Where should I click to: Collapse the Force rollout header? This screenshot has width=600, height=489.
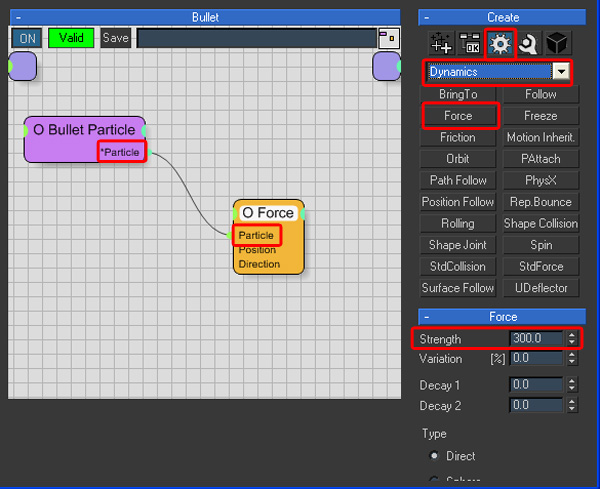pos(502,316)
